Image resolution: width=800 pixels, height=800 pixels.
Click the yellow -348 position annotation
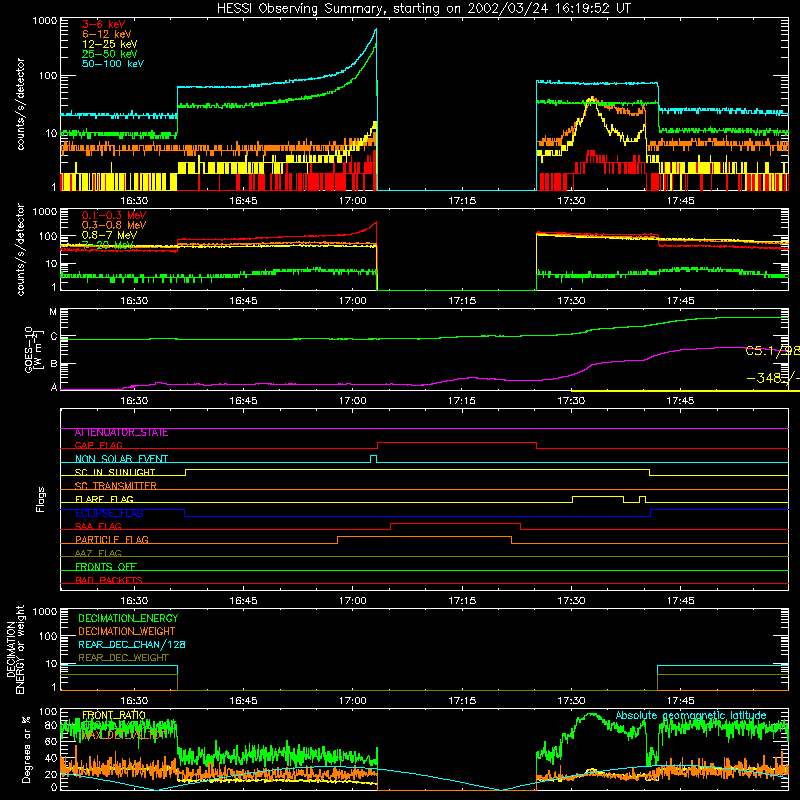click(772, 378)
